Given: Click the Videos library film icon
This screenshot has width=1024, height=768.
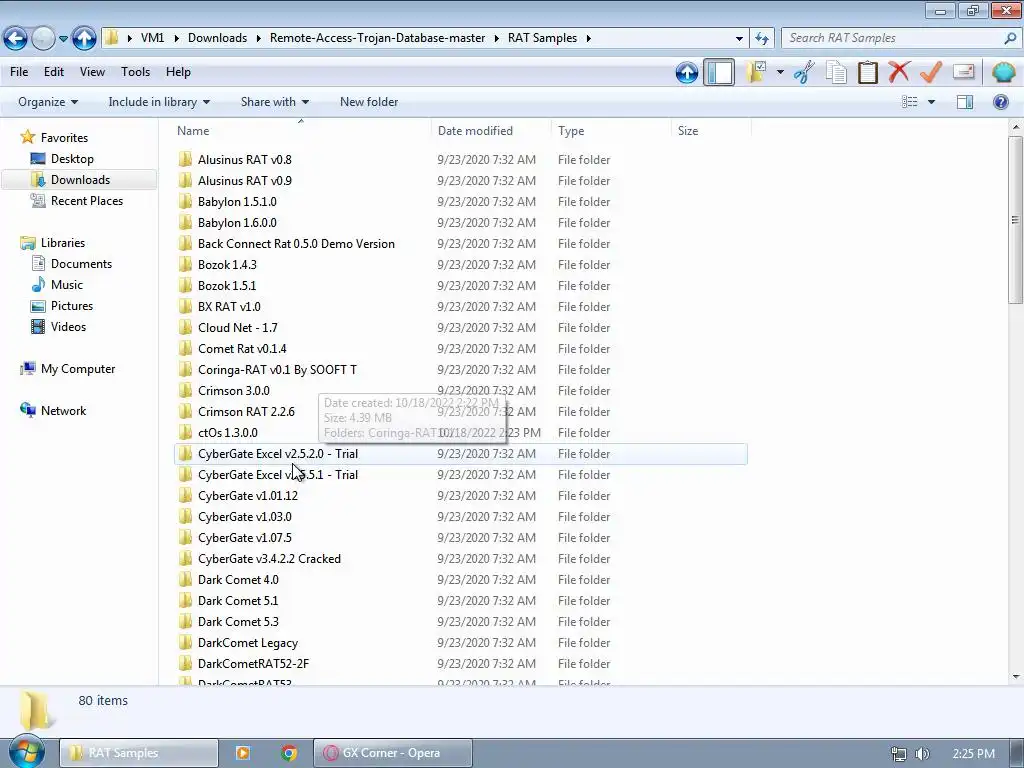Looking at the screenshot, I should pyautogui.click(x=39, y=327).
